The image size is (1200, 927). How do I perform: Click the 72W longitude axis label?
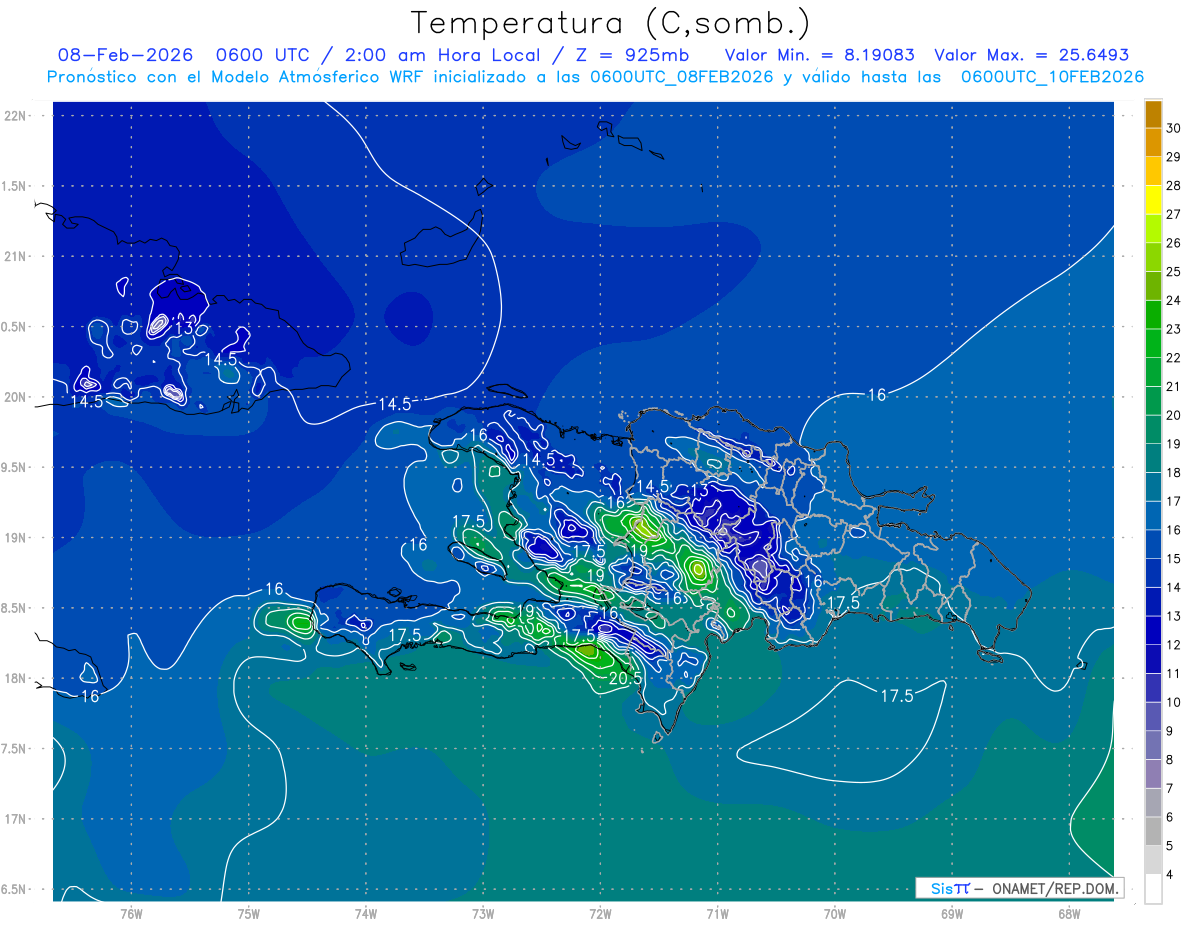600,913
